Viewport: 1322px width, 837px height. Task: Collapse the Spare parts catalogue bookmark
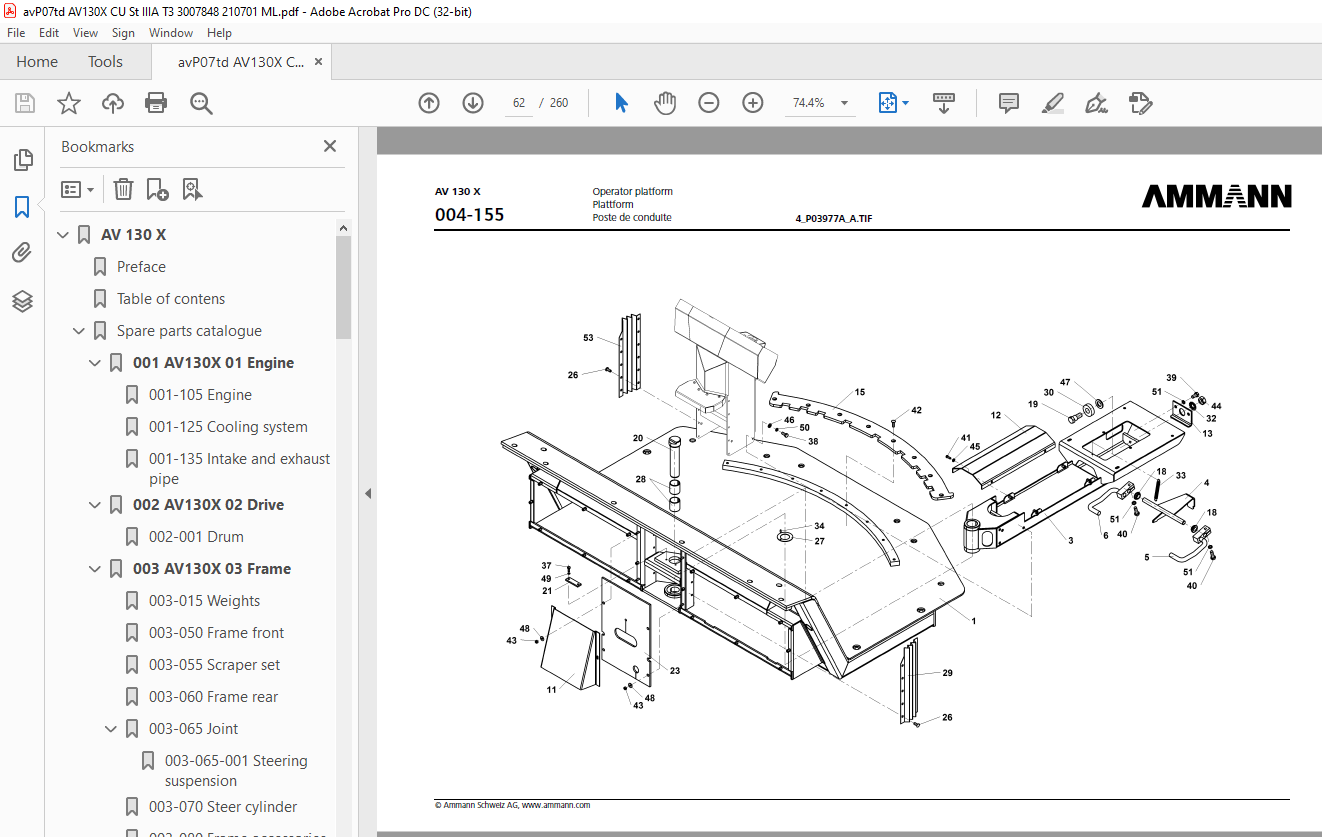pyautogui.click(x=79, y=331)
